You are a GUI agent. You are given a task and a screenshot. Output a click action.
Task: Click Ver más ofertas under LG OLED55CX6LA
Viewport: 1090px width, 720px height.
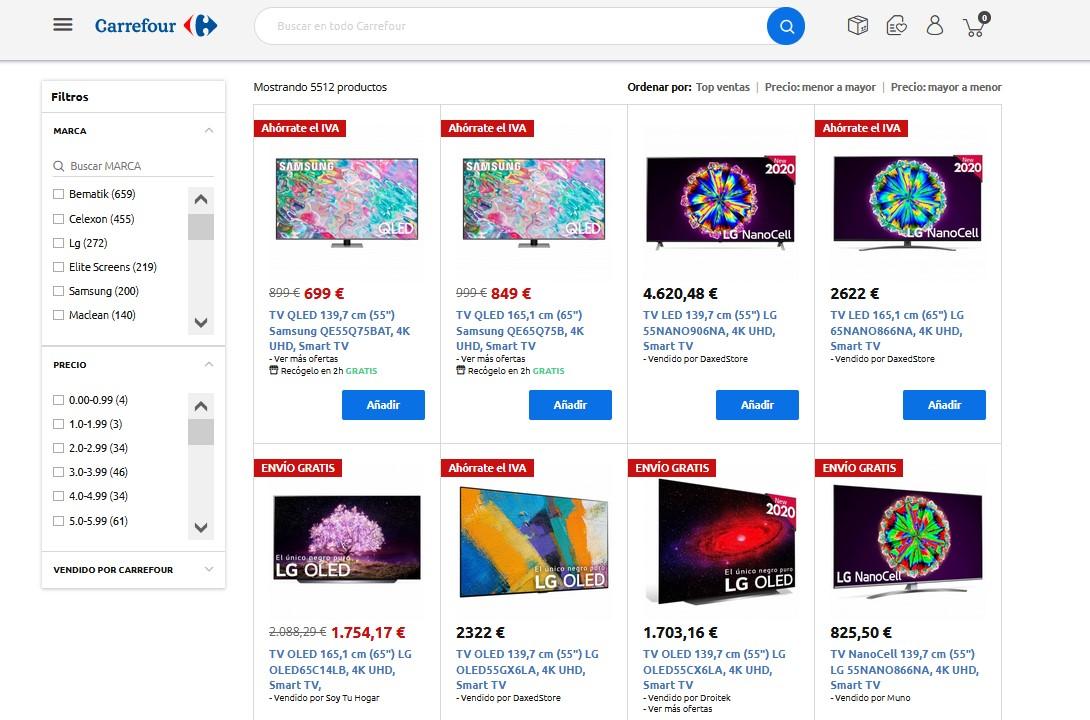[x=678, y=710]
